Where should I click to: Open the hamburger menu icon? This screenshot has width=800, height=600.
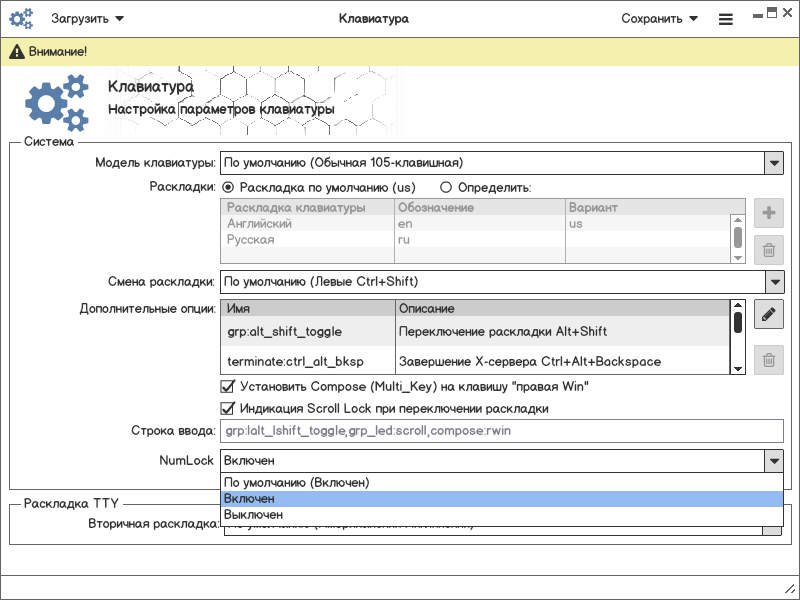point(725,19)
